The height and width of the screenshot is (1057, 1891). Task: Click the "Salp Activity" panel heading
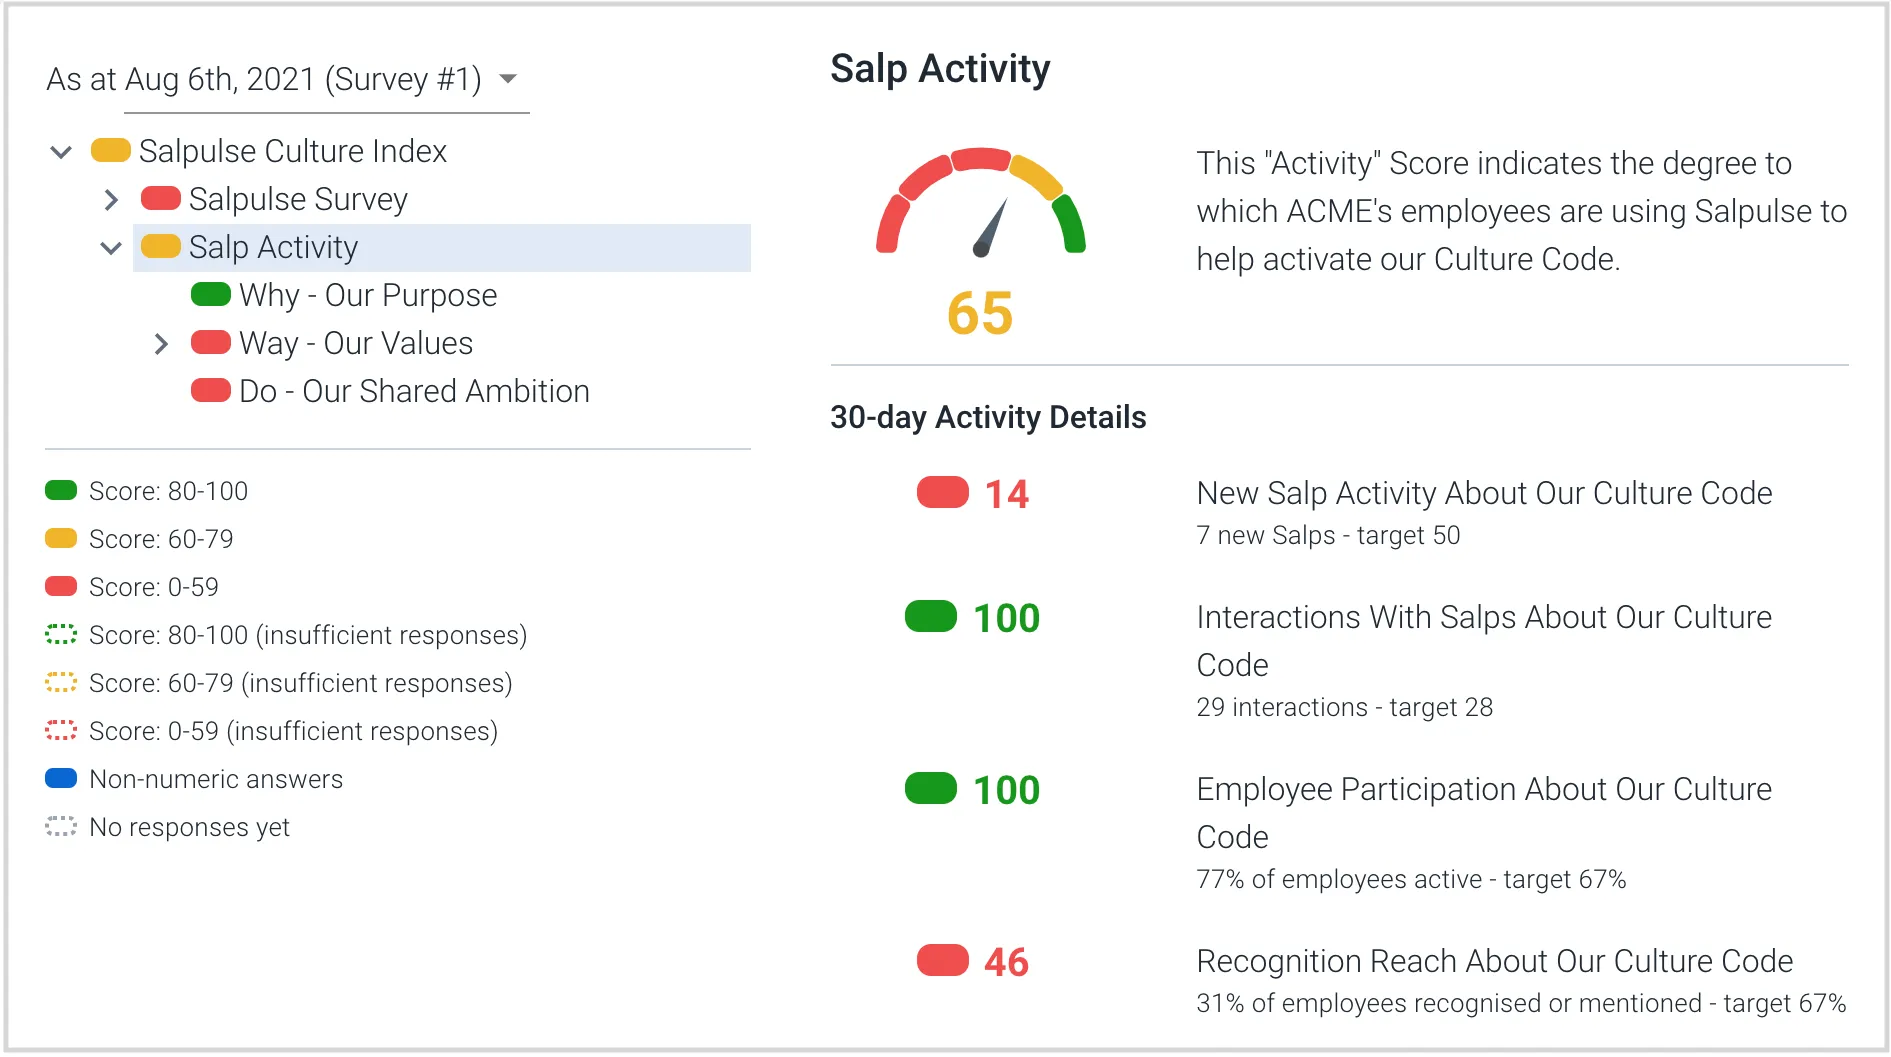[x=940, y=69]
